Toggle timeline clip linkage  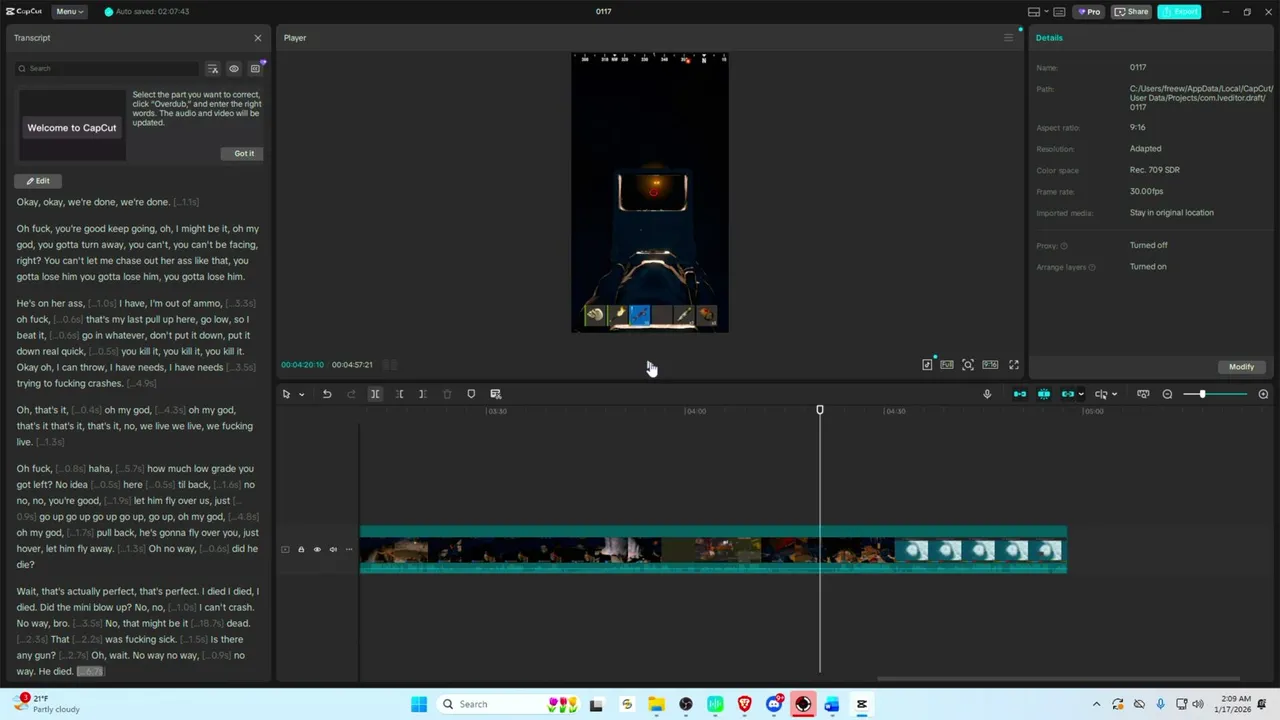tap(1068, 394)
